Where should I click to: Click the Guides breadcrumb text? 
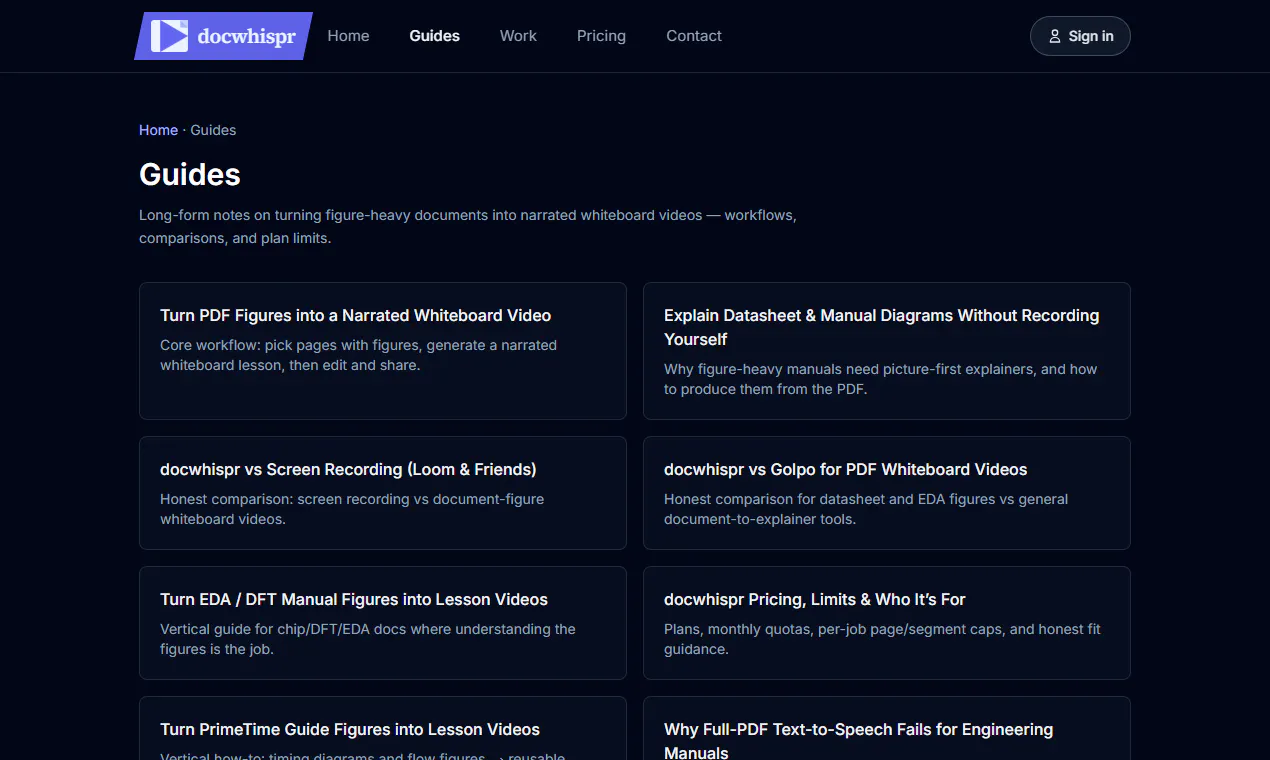pyautogui.click(x=213, y=130)
